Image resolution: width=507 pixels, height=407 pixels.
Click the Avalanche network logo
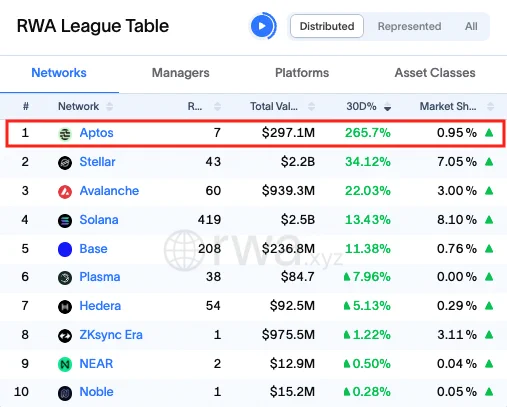point(65,192)
